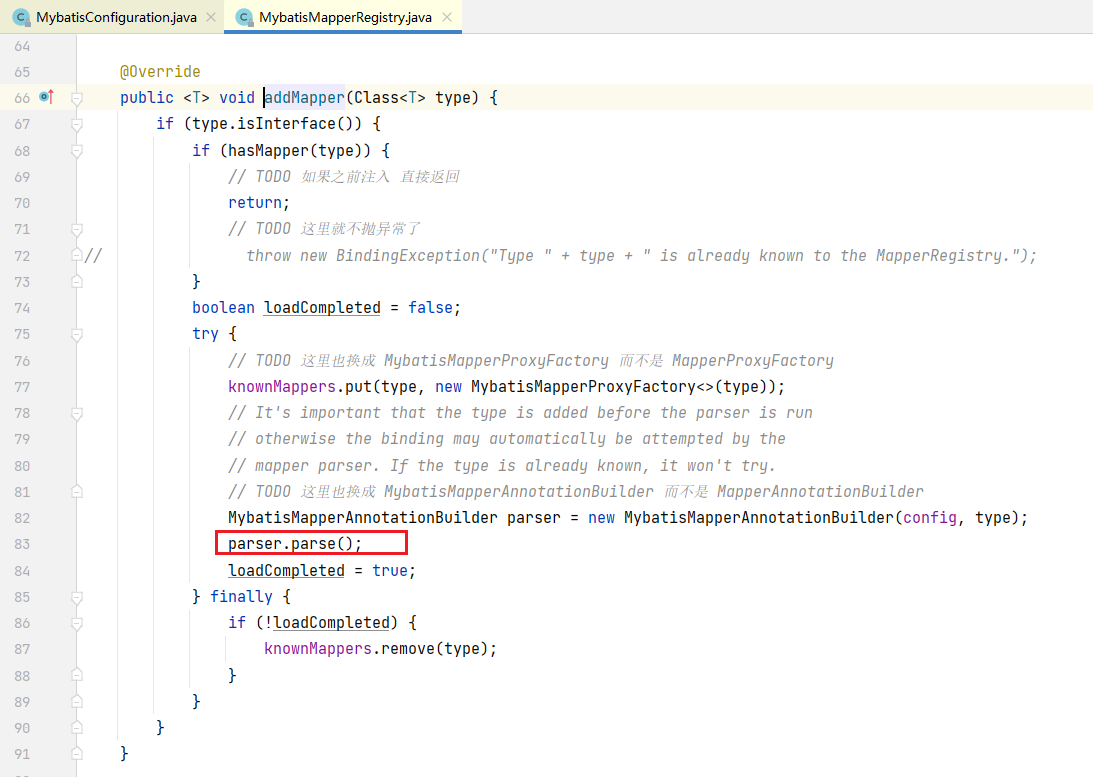Click line number 83 in the gutter
This screenshot has width=1093, height=777.
[22, 544]
